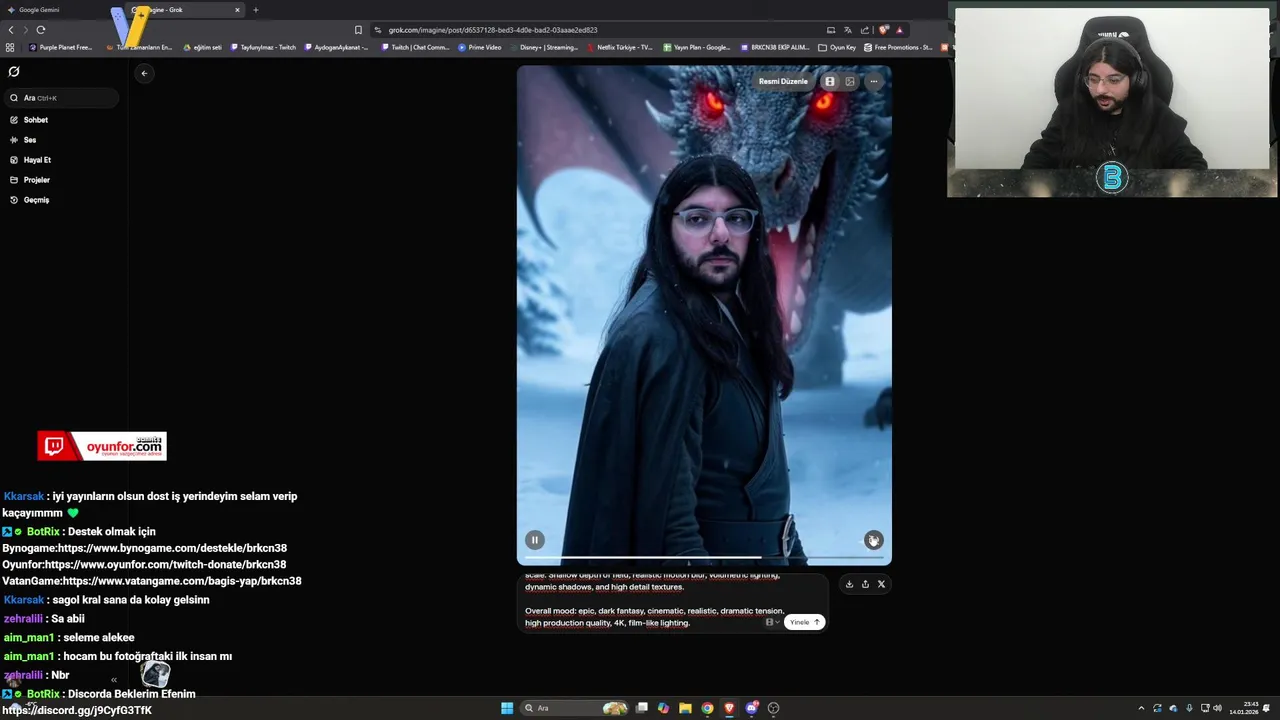Click the oyunfor.com banner
This screenshot has height=720, width=1280.
[x=102, y=446]
